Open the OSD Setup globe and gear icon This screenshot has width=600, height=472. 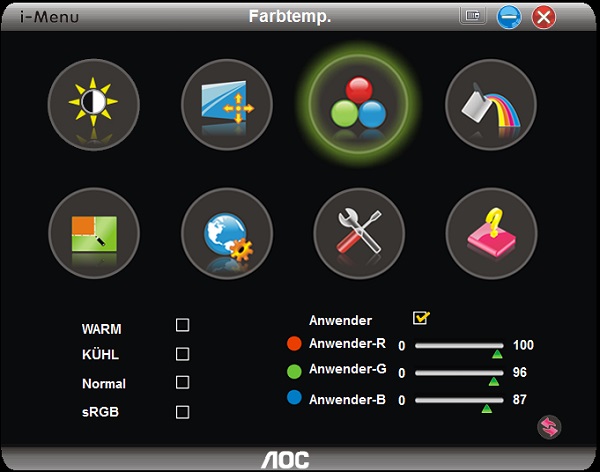point(227,233)
